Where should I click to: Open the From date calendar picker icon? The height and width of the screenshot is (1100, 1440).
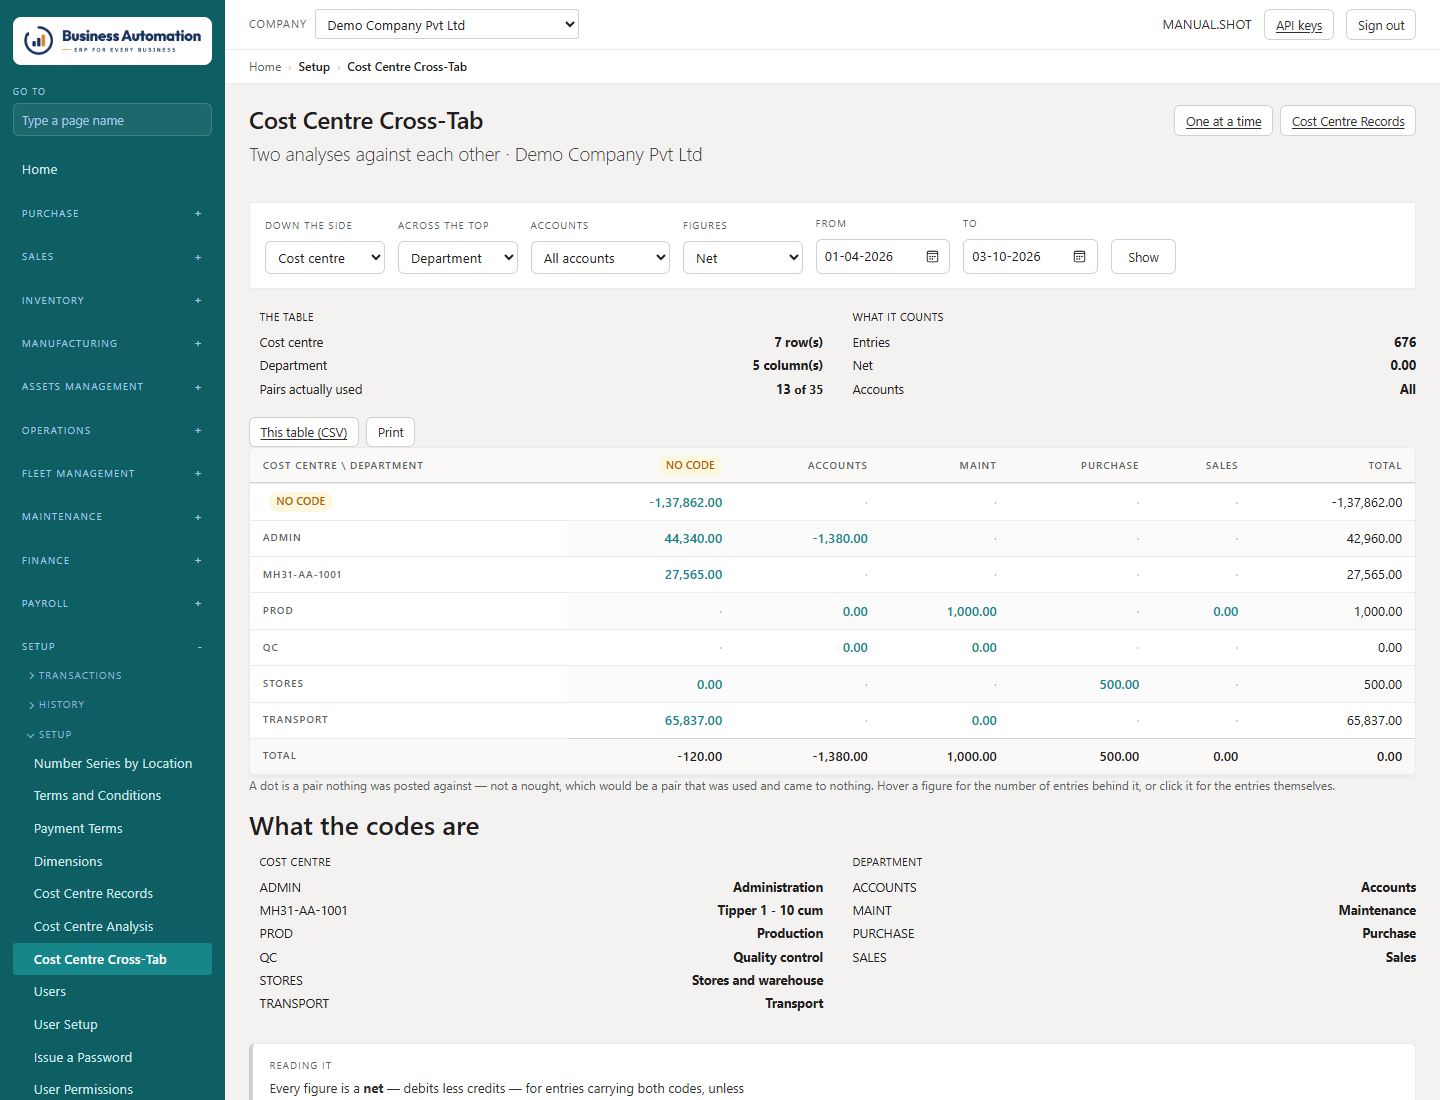pyautogui.click(x=932, y=257)
